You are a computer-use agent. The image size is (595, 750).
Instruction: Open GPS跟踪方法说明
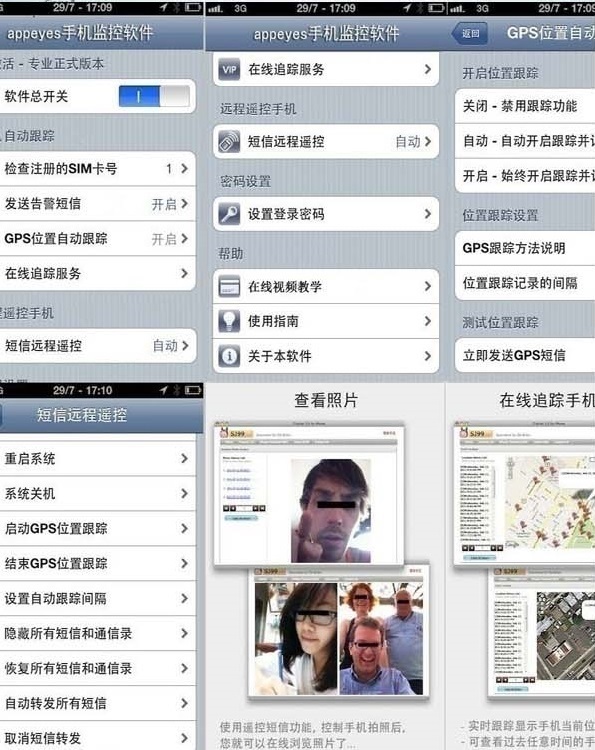525,248
